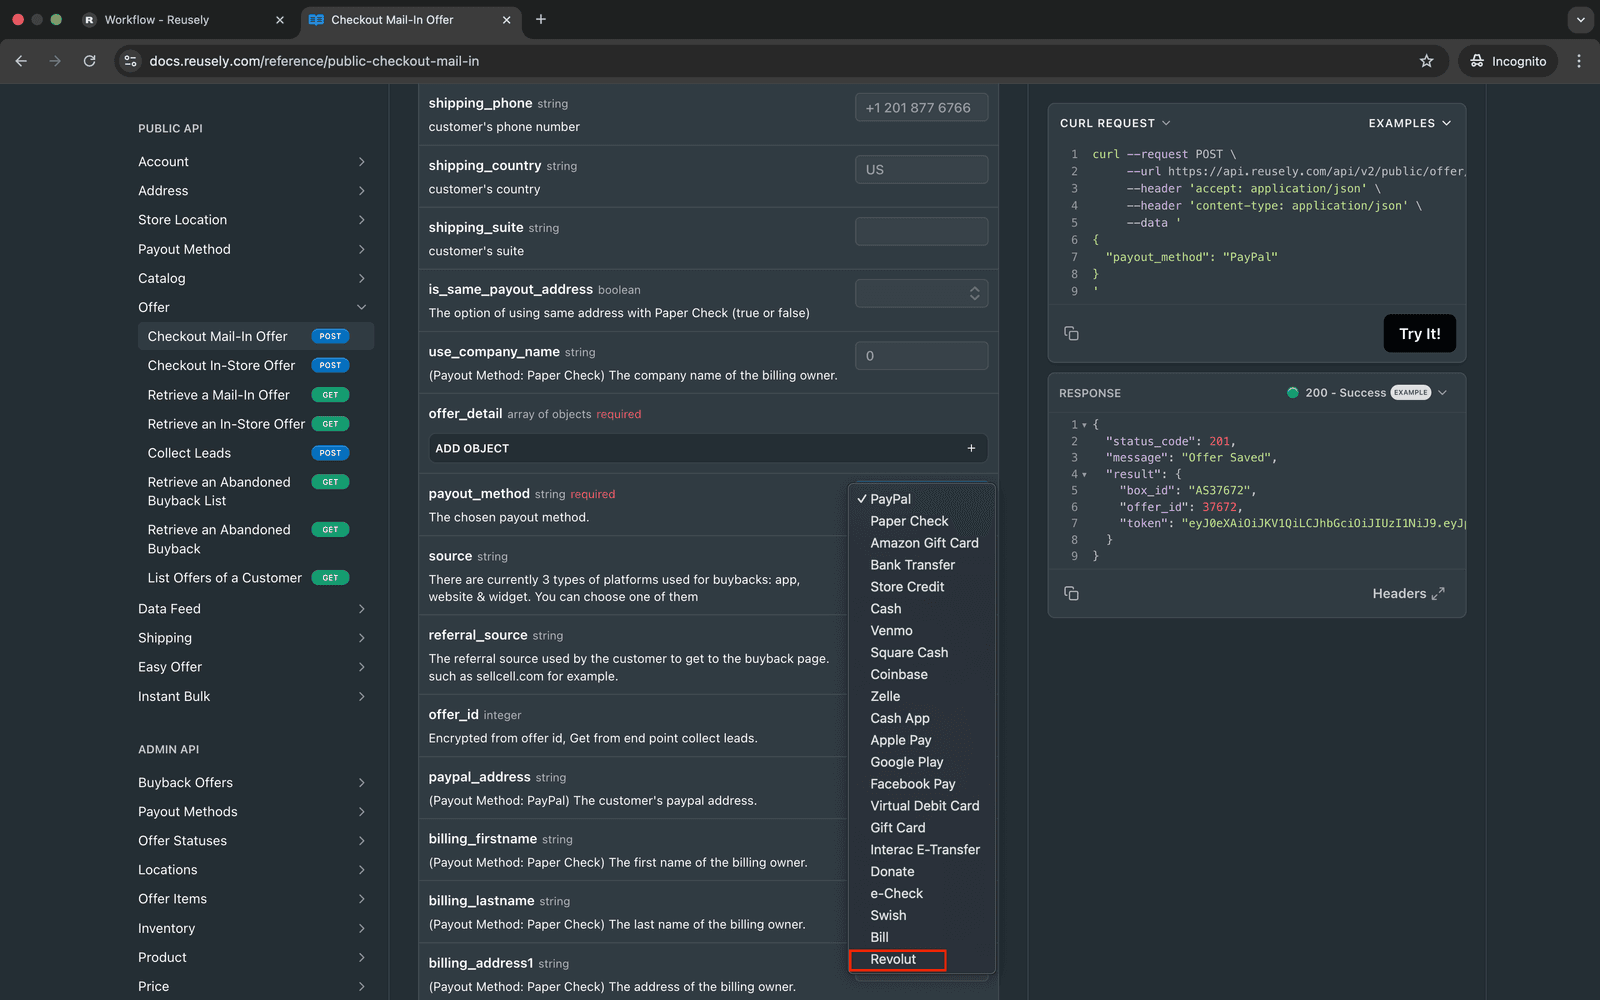Open the EXAMPLES dropdown
The width and height of the screenshot is (1600, 1000).
pyautogui.click(x=1409, y=123)
